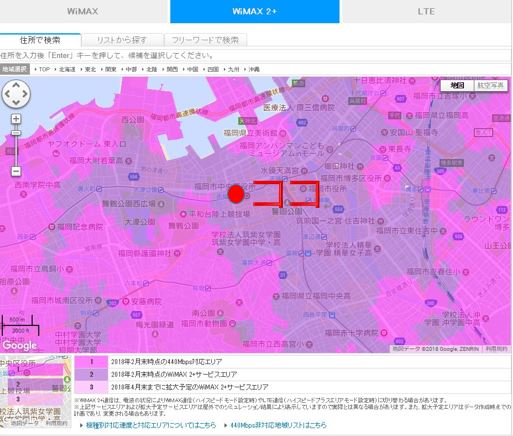
Task: Open the LTE coverage tab
Action: [426, 11]
